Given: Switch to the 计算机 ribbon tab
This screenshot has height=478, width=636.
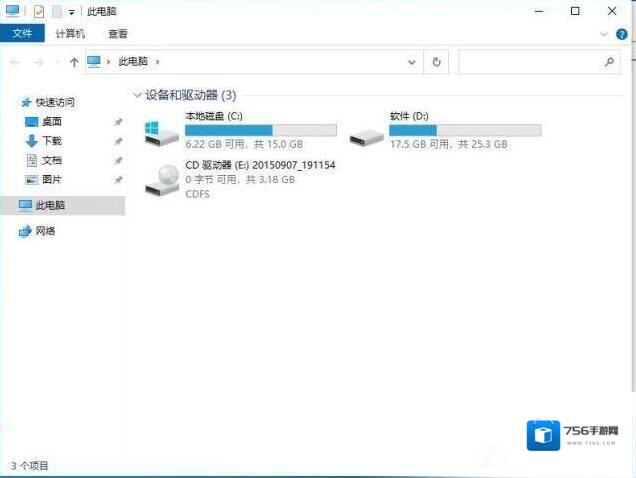Looking at the screenshot, I should [x=70, y=33].
